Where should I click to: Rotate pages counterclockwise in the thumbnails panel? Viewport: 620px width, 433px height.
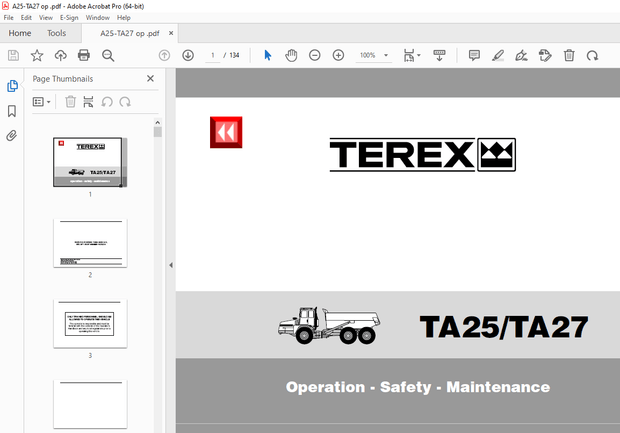[x=107, y=102]
